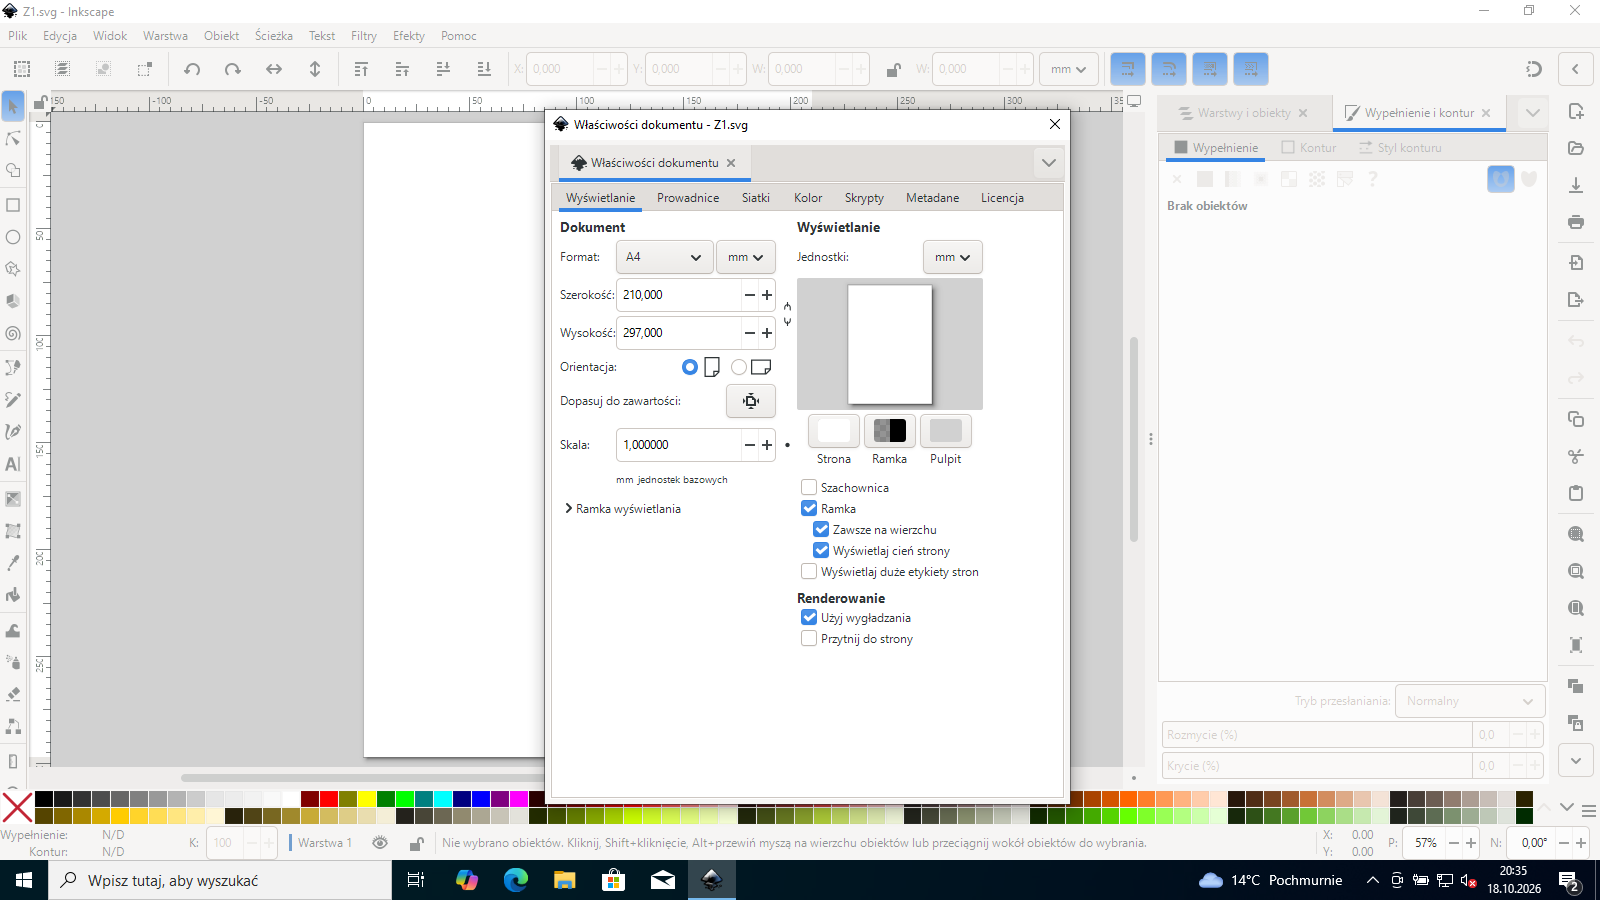Enable the Szachownica checkbox
Viewport: 1600px width, 900px height.
coord(809,487)
